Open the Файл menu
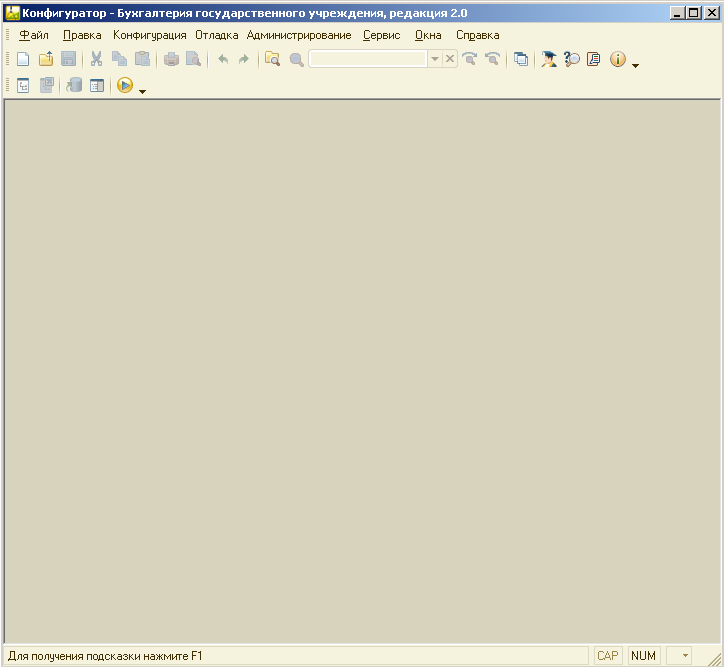 tap(34, 35)
